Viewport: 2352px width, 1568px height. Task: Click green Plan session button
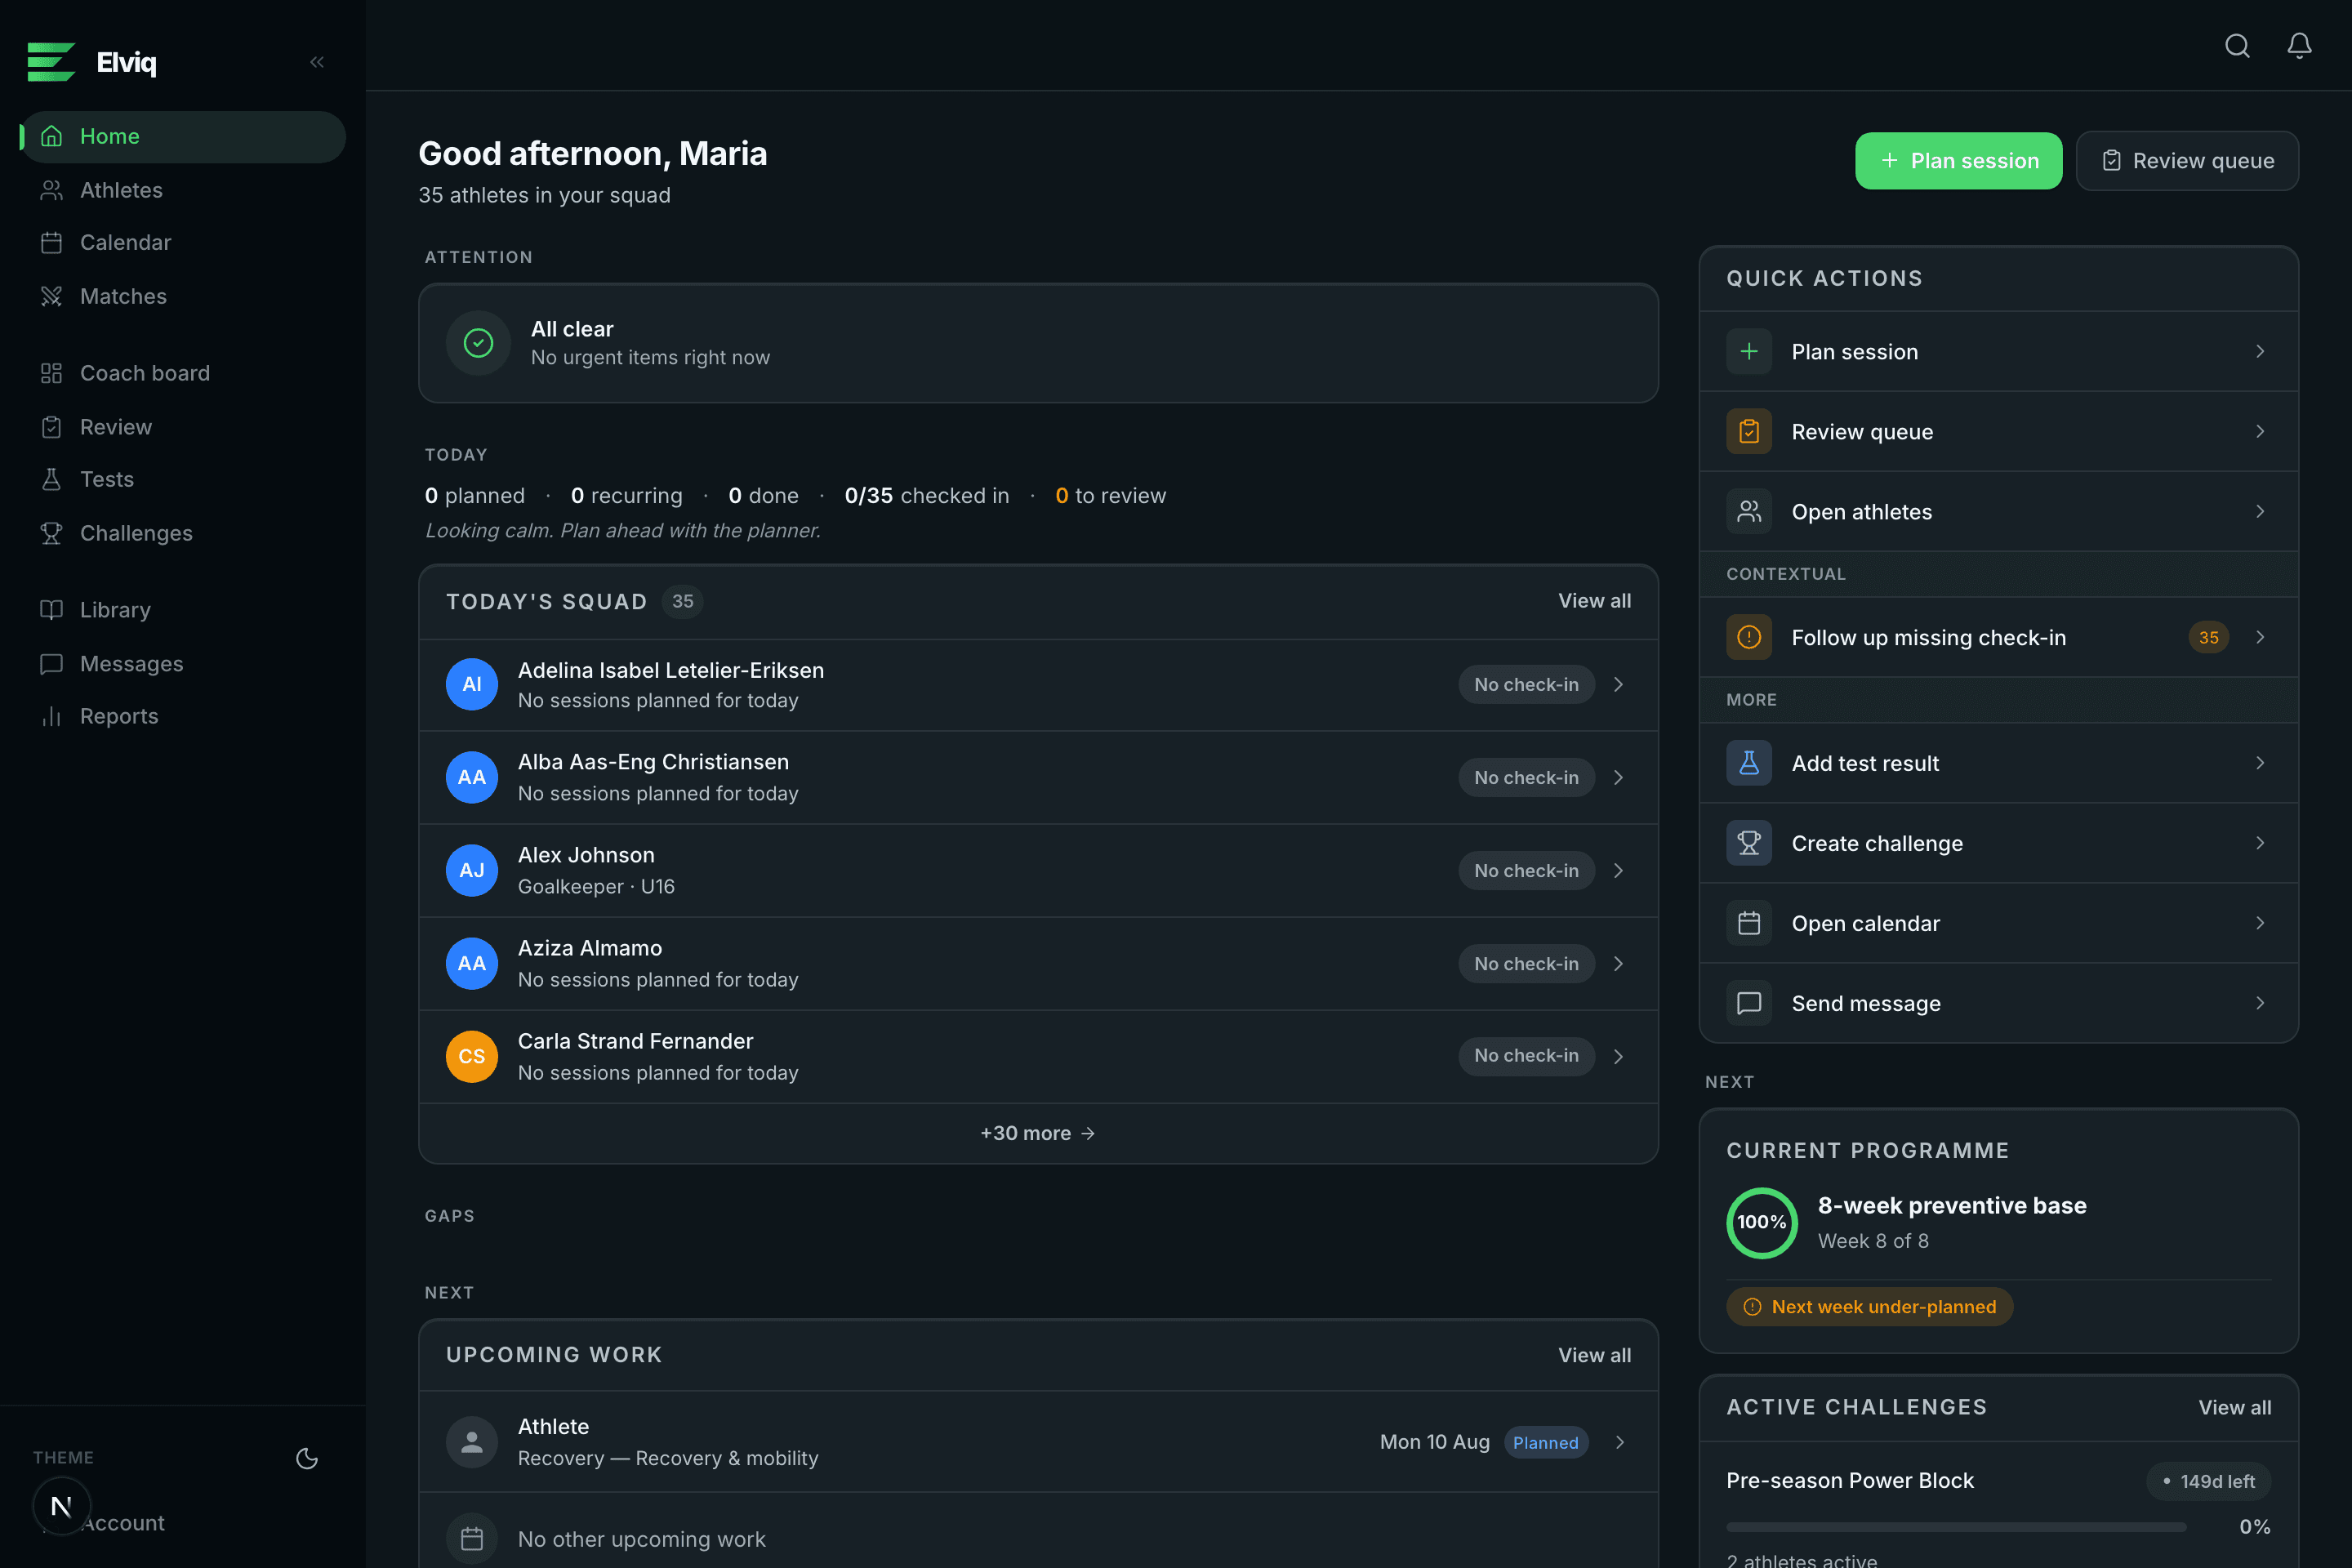[x=1958, y=161]
